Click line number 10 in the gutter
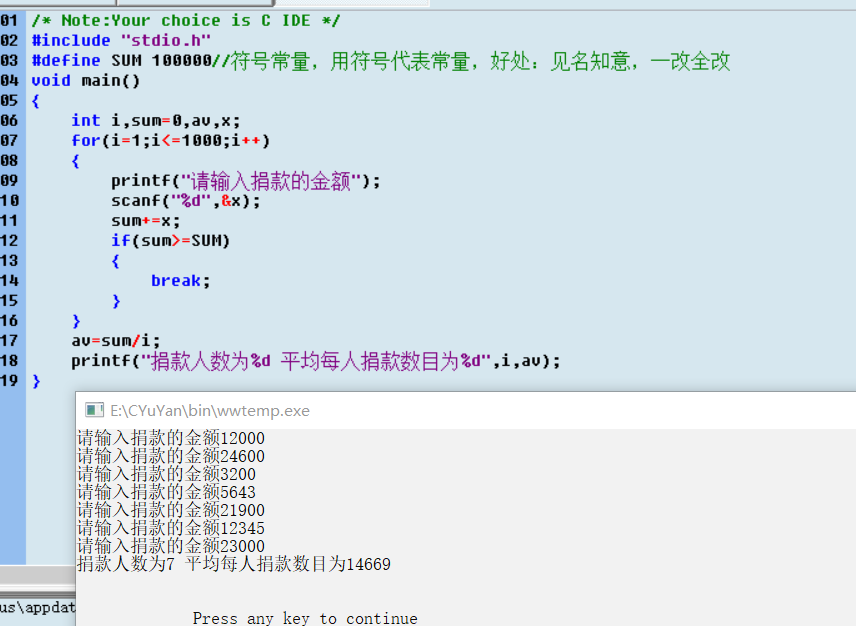 pyautogui.click(x=9, y=201)
